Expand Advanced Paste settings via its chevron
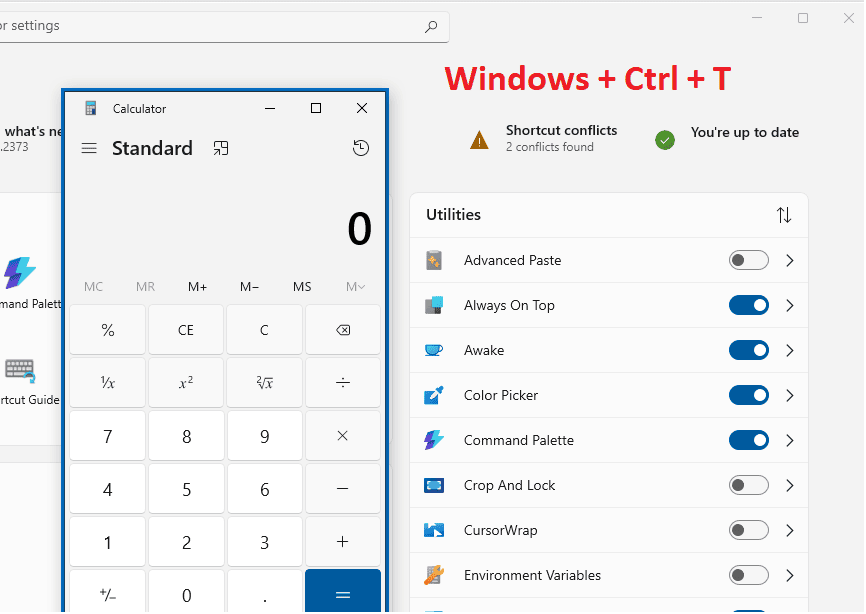The height and width of the screenshot is (614, 866). (790, 260)
